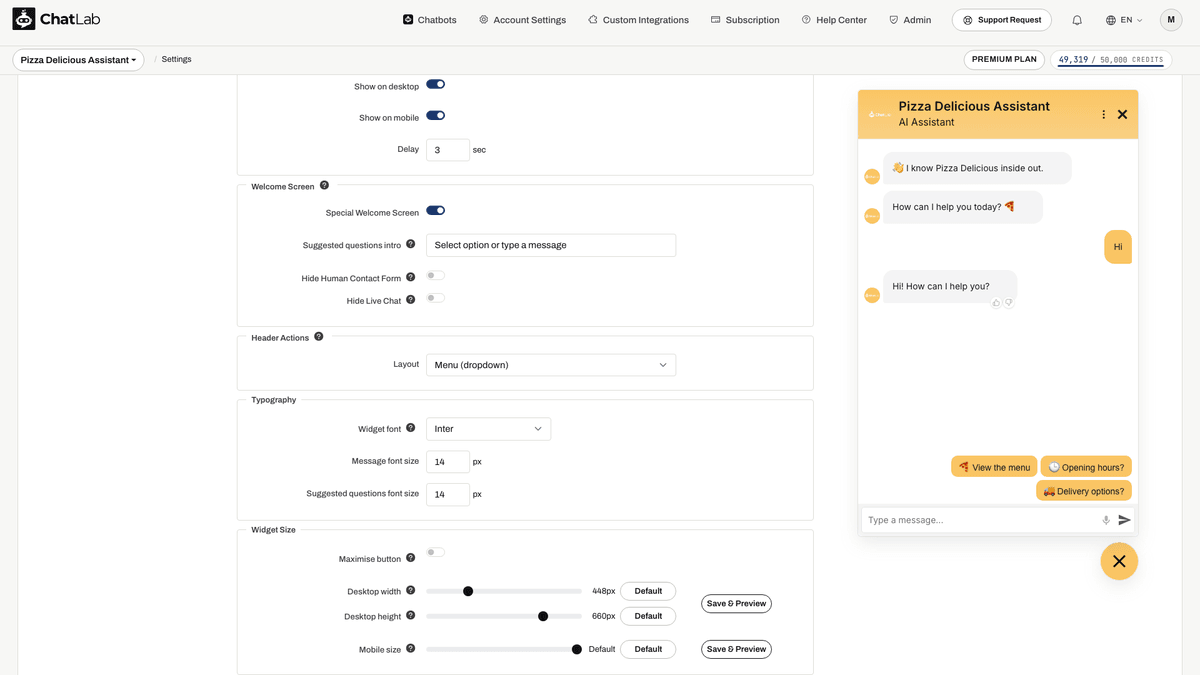
Task: Click the thumbs up icon on bot reply
Action: pyautogui.click(x=996, y=303)
